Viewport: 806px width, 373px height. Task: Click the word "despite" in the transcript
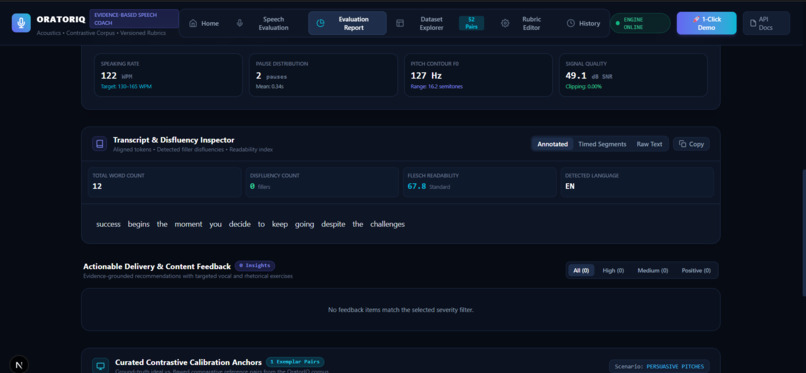pos(333,225)
